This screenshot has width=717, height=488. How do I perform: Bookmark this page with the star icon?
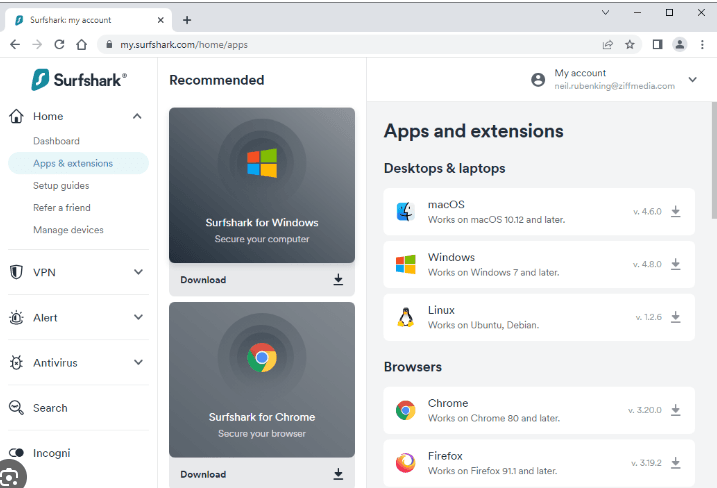pos(630,44)
